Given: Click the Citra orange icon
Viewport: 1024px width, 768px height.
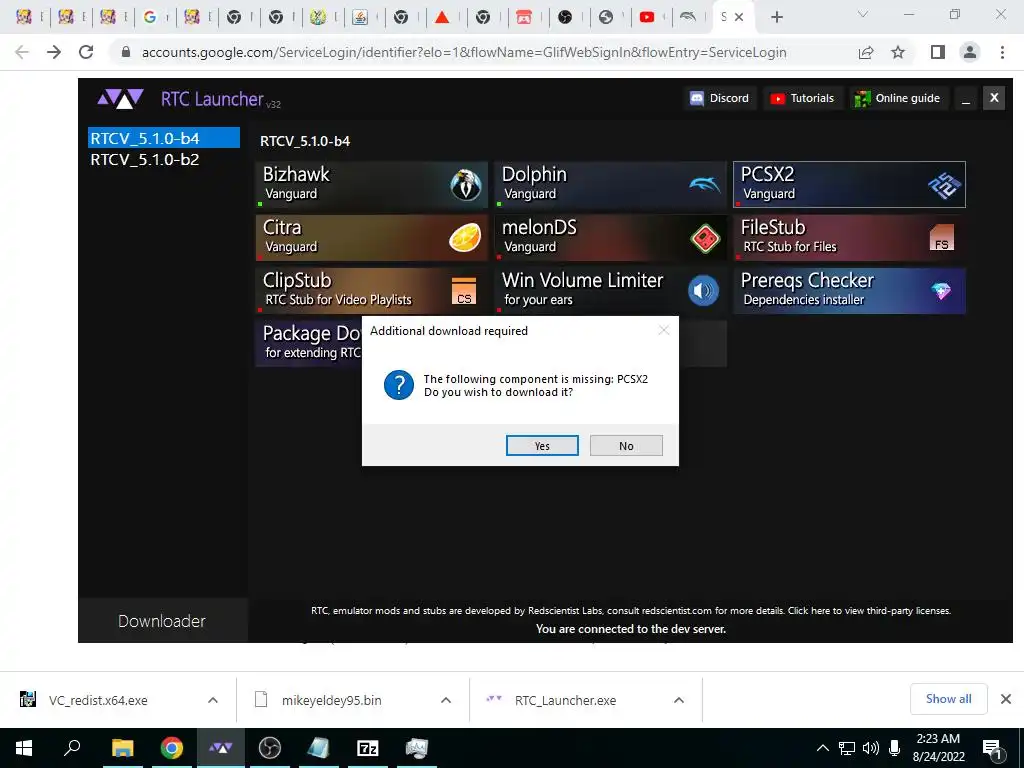Looking at the screenshot, I should tap(465, 238).
